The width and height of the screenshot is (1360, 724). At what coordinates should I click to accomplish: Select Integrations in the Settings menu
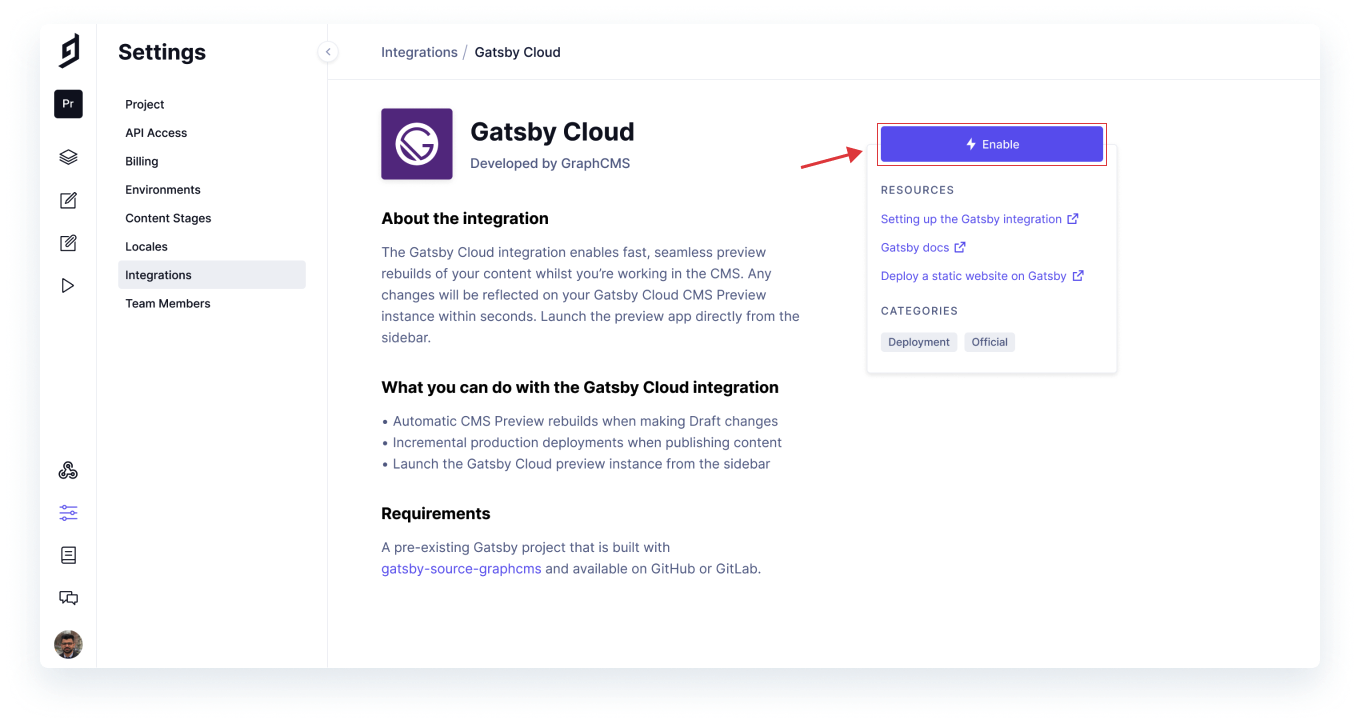(x=212, y=275)
